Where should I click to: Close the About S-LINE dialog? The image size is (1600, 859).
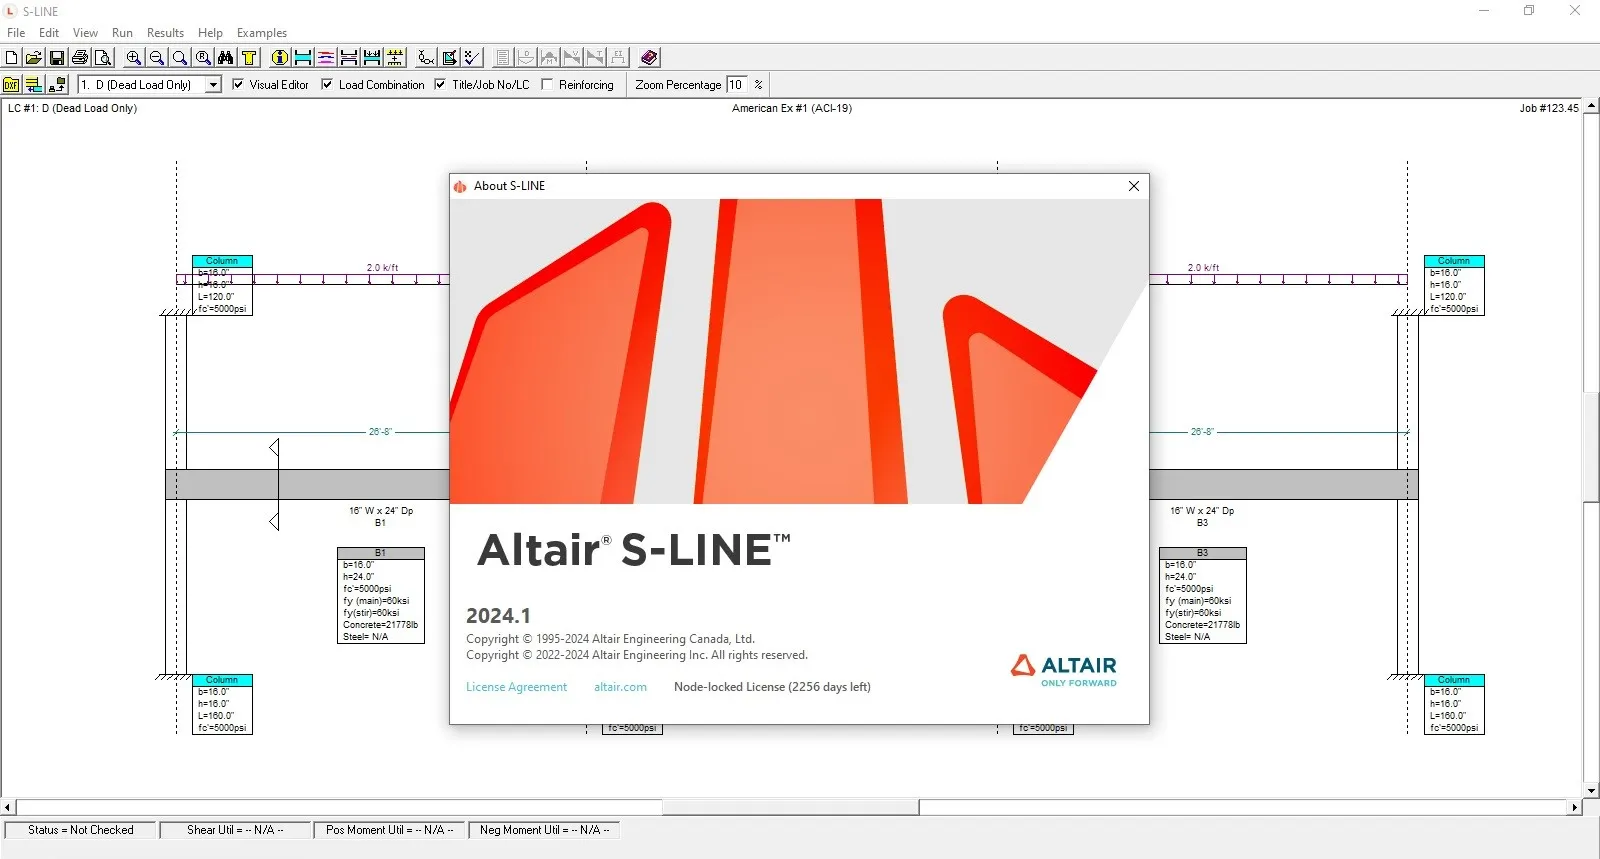(x=1134, y=186)
